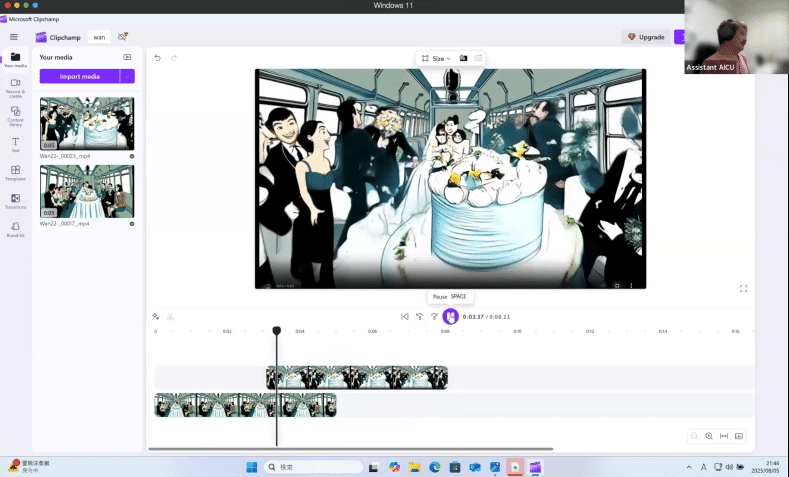Screen dimensions: 789x477
Task: Click the 0:06 mark on timeline ruler
Action: [372, 331]
